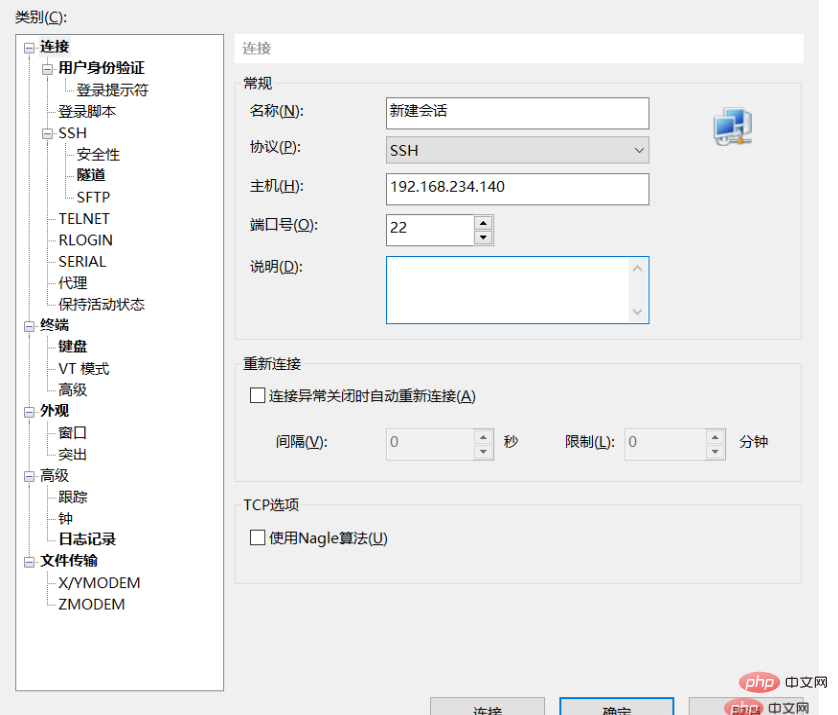
Task: Click the 主机 field with 192.168.234.140
Action: pyautogui.click(x=517, y=189)
